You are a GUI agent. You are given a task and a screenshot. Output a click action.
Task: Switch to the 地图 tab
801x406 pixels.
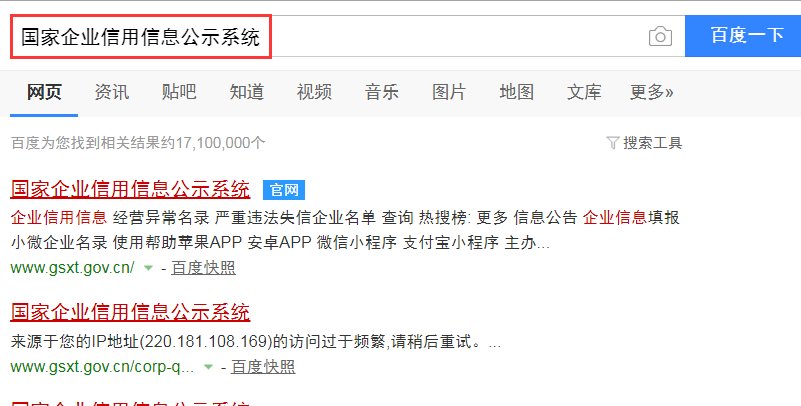tap(516, 92)
